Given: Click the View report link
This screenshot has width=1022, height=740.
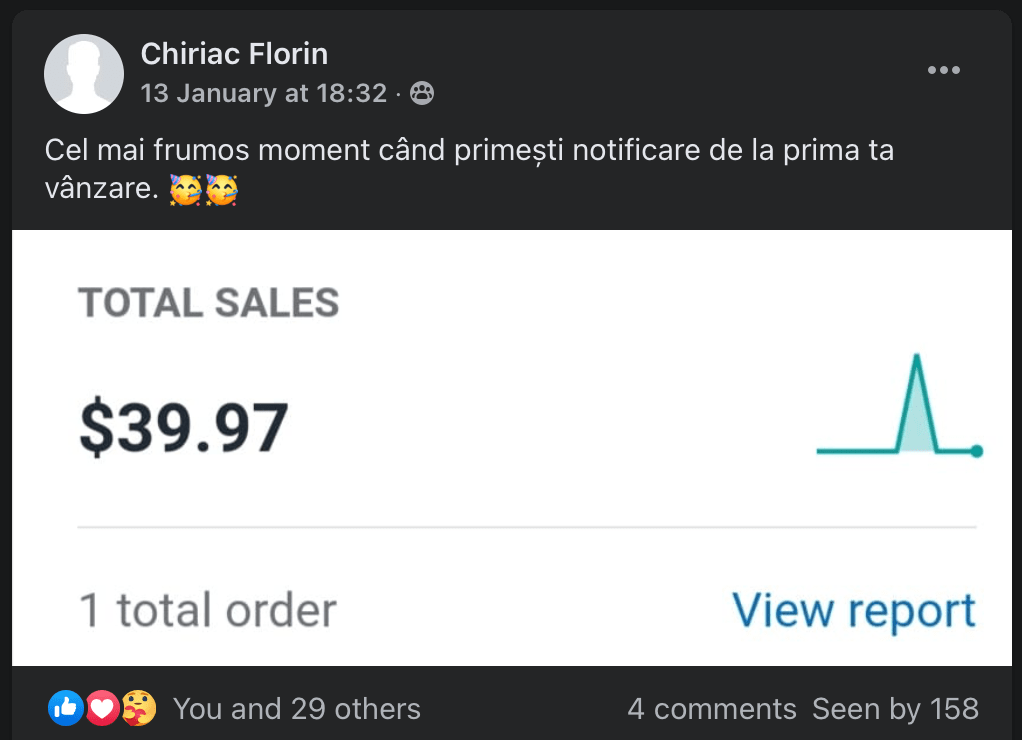Looking at the screenshot, I should [853, 610].
